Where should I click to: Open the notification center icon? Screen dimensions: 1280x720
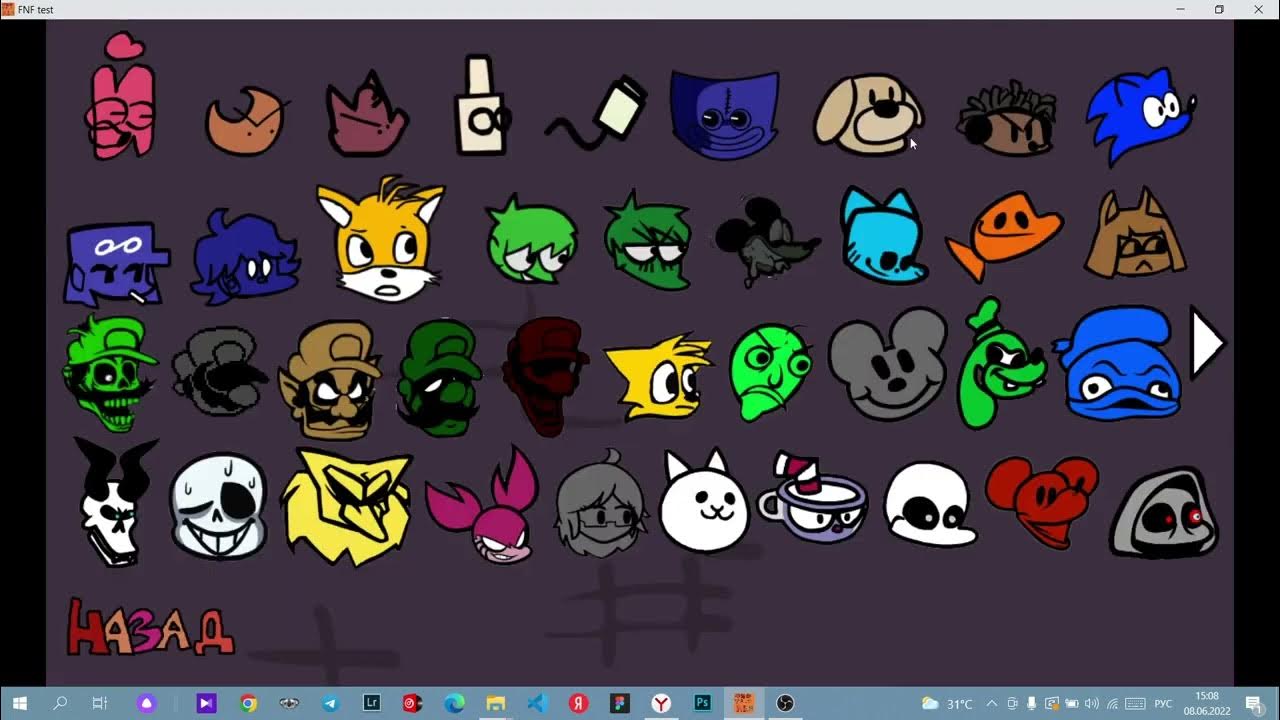1254,703
